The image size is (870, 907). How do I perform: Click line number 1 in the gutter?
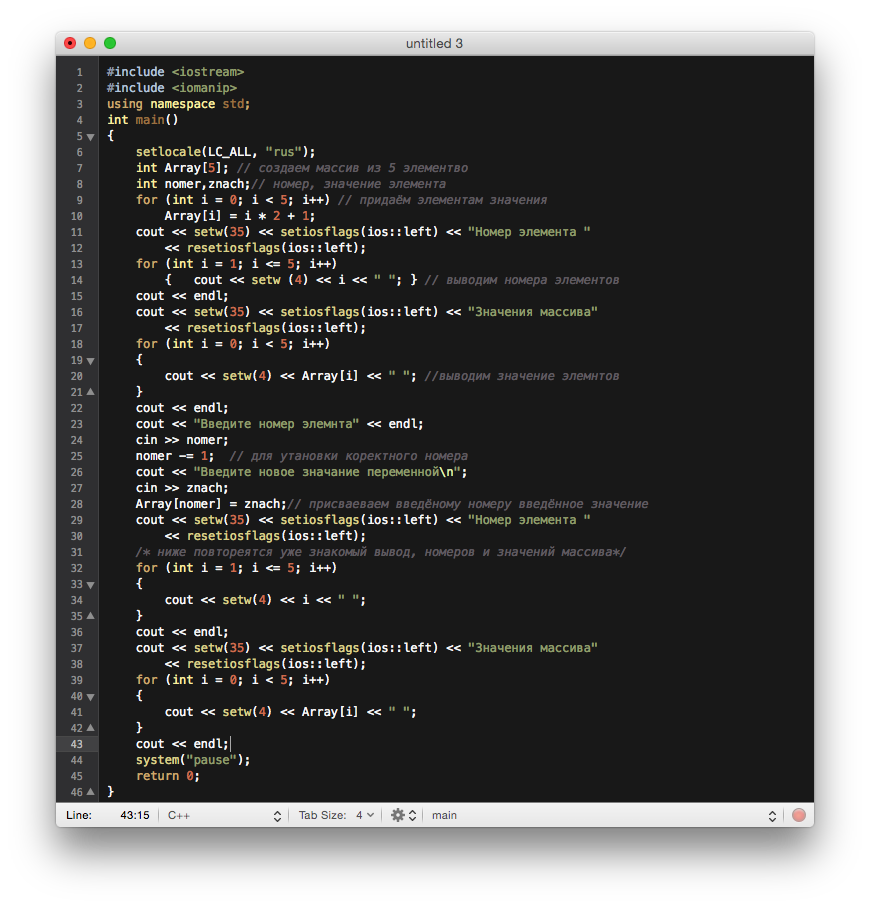point(80,72)
